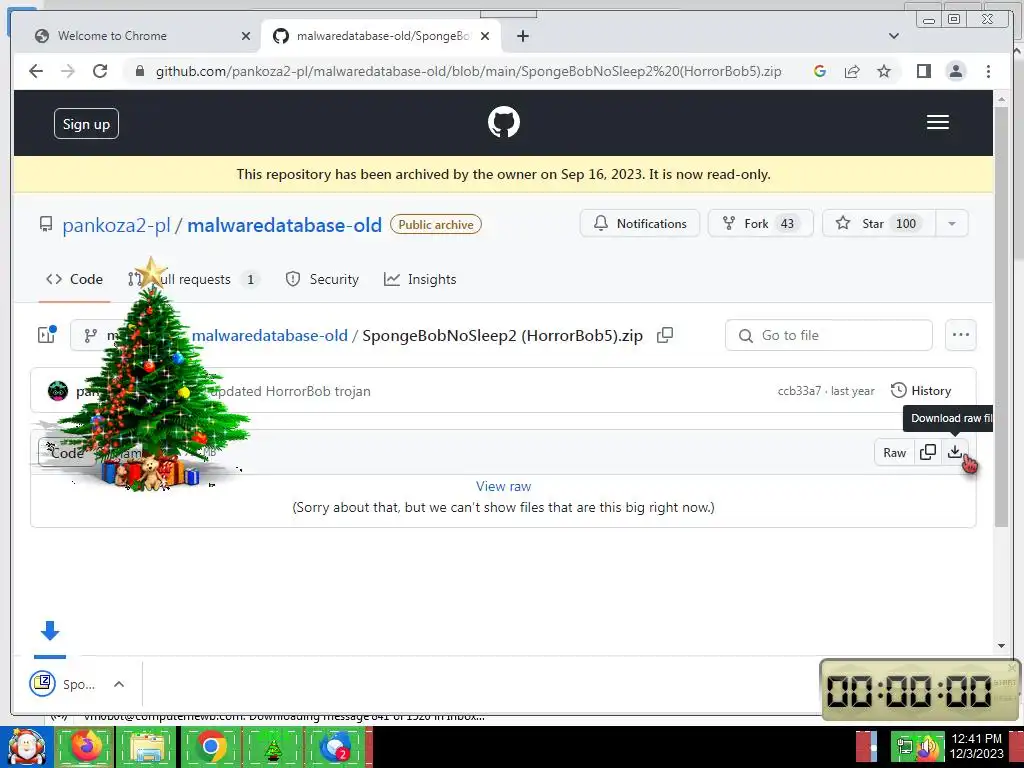Open the tab search chevron
The width and height of the screenshot is (1024, 768).
pos(894,36)
